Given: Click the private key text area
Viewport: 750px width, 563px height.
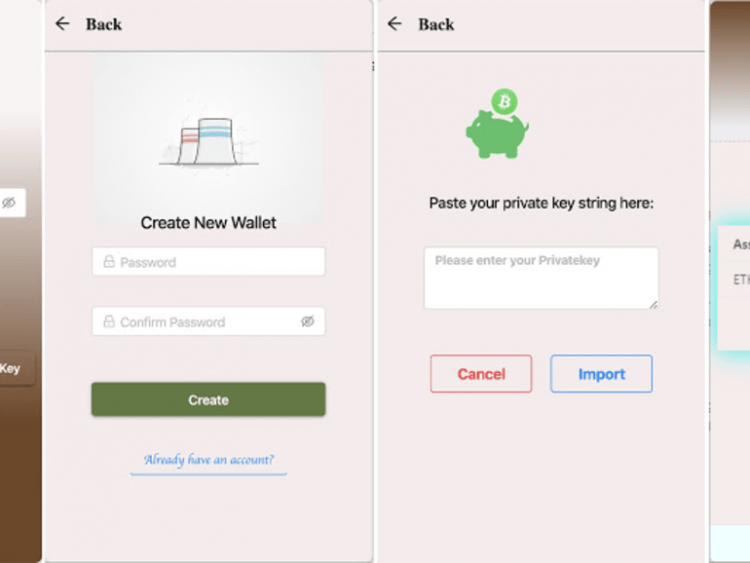Looking at the screenshot, I should coord(540,278).
